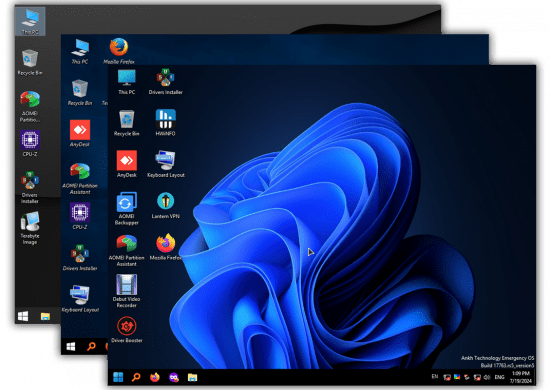This screenshot has height=390, width=550.
Task: Click the search magnifier on front taskbar
Action: point(136,377)
